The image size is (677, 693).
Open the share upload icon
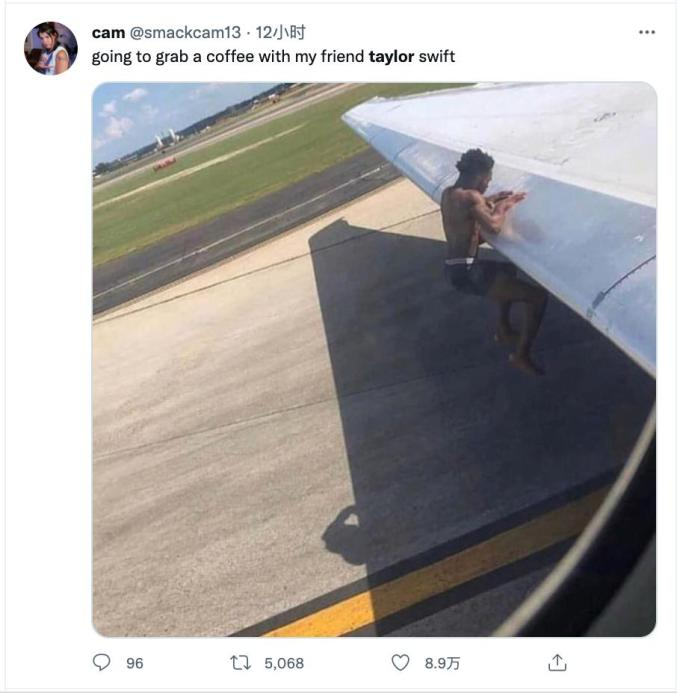pyautogui.click(x=558, y=662)
